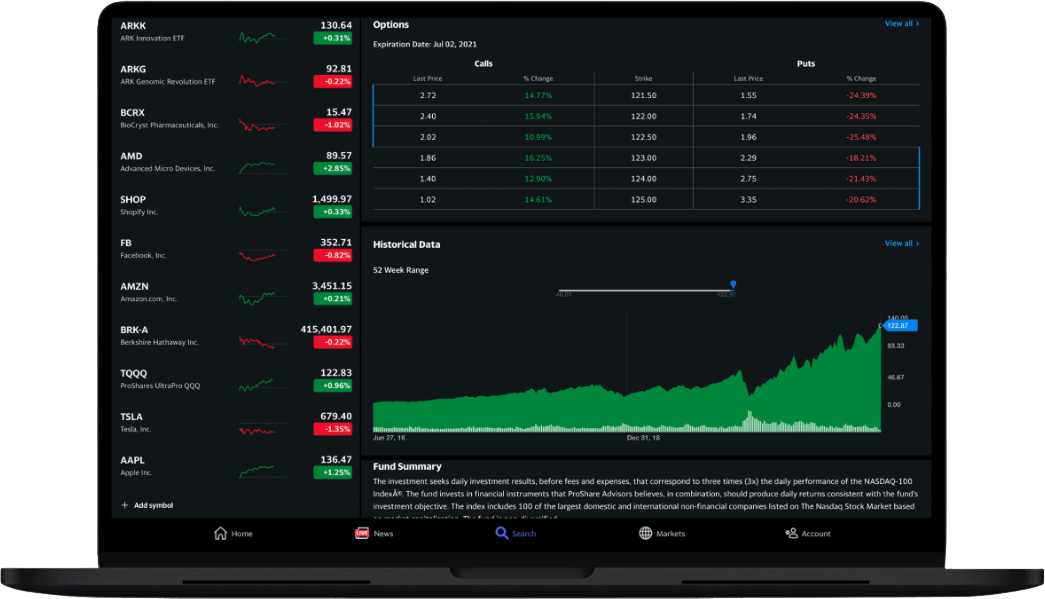Click the Fund Summary heading
Viewport: 1045px width, 599px height.
[x=407, y=466]
